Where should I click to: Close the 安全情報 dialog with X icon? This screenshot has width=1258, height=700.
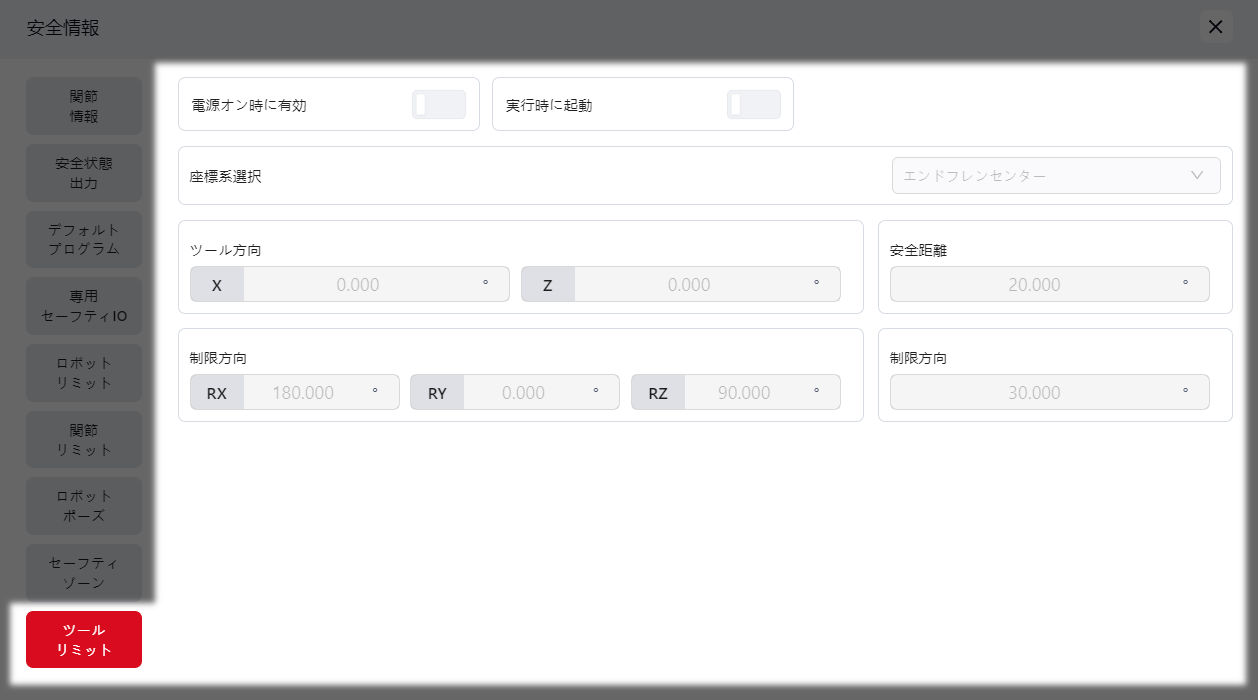[1215, 27]
